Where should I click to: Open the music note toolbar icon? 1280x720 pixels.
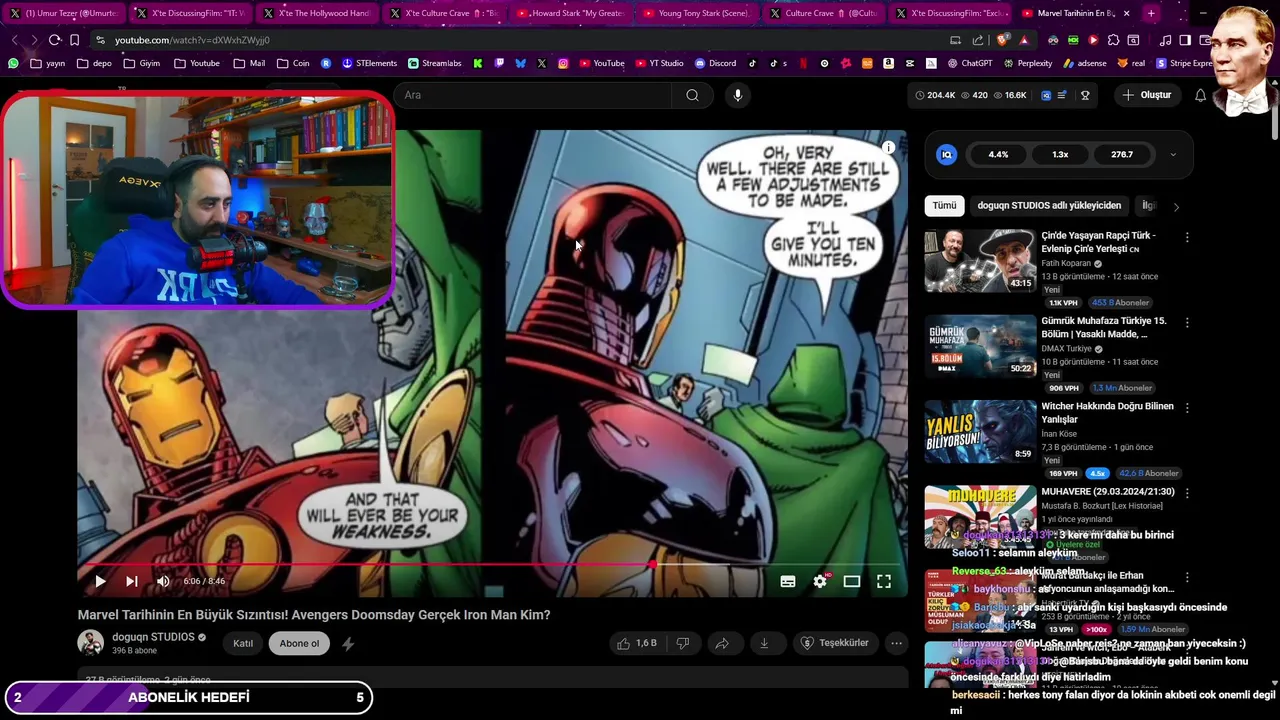pos(1165,40)
